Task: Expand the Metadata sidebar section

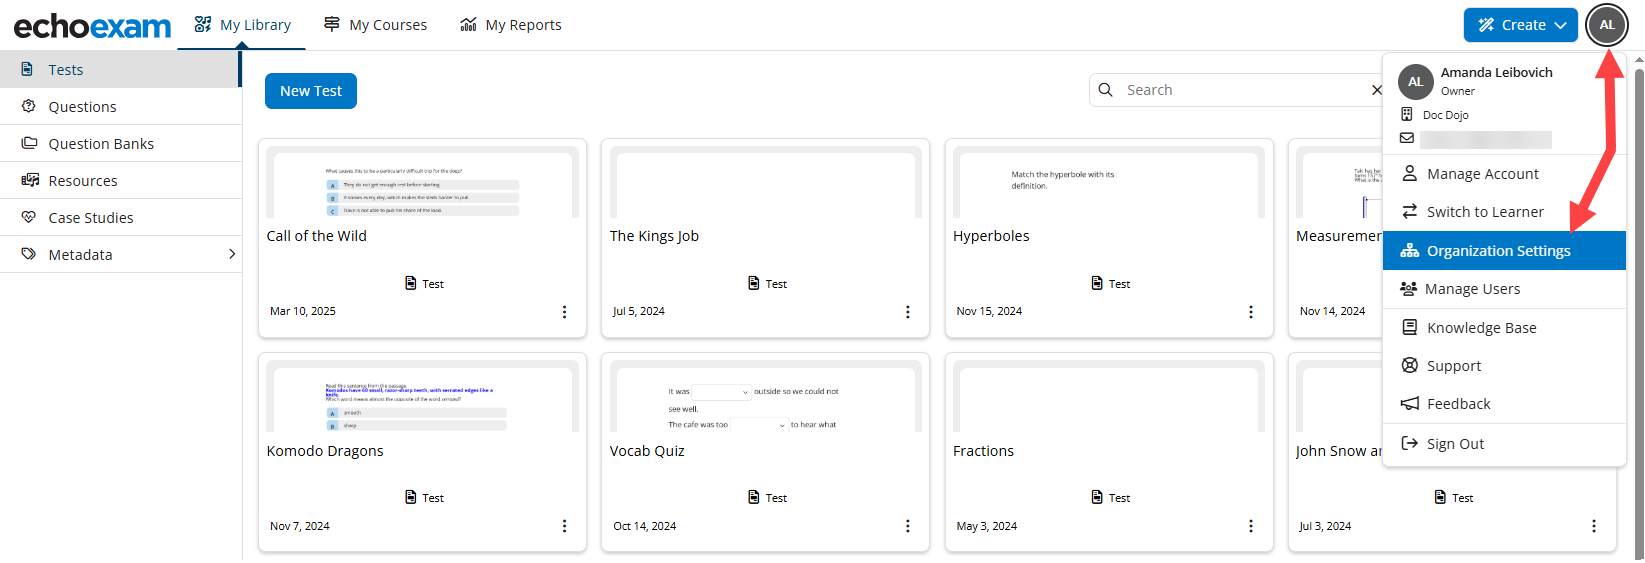Action: point(232,254)
